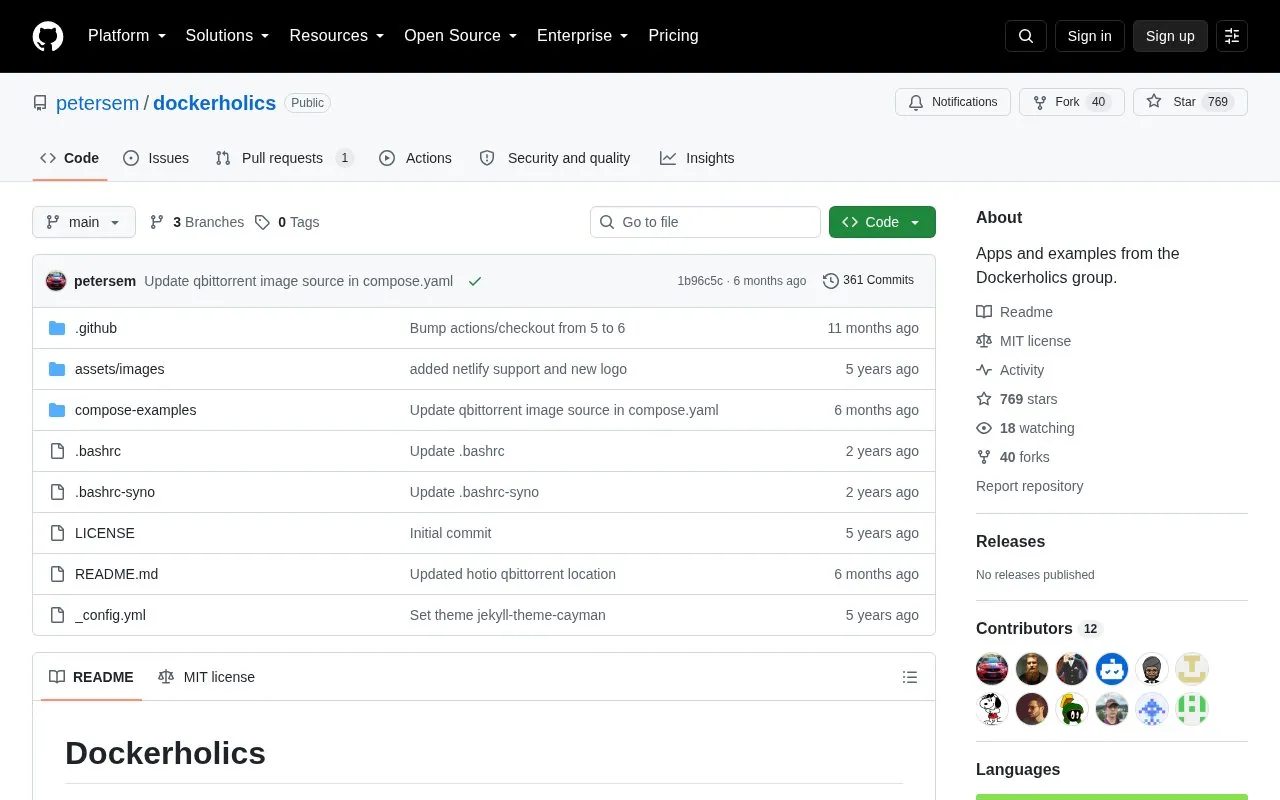This screenshot has width=1280, height=800.
Task: Click the search magnifier icon
Action: [1026, 36]
